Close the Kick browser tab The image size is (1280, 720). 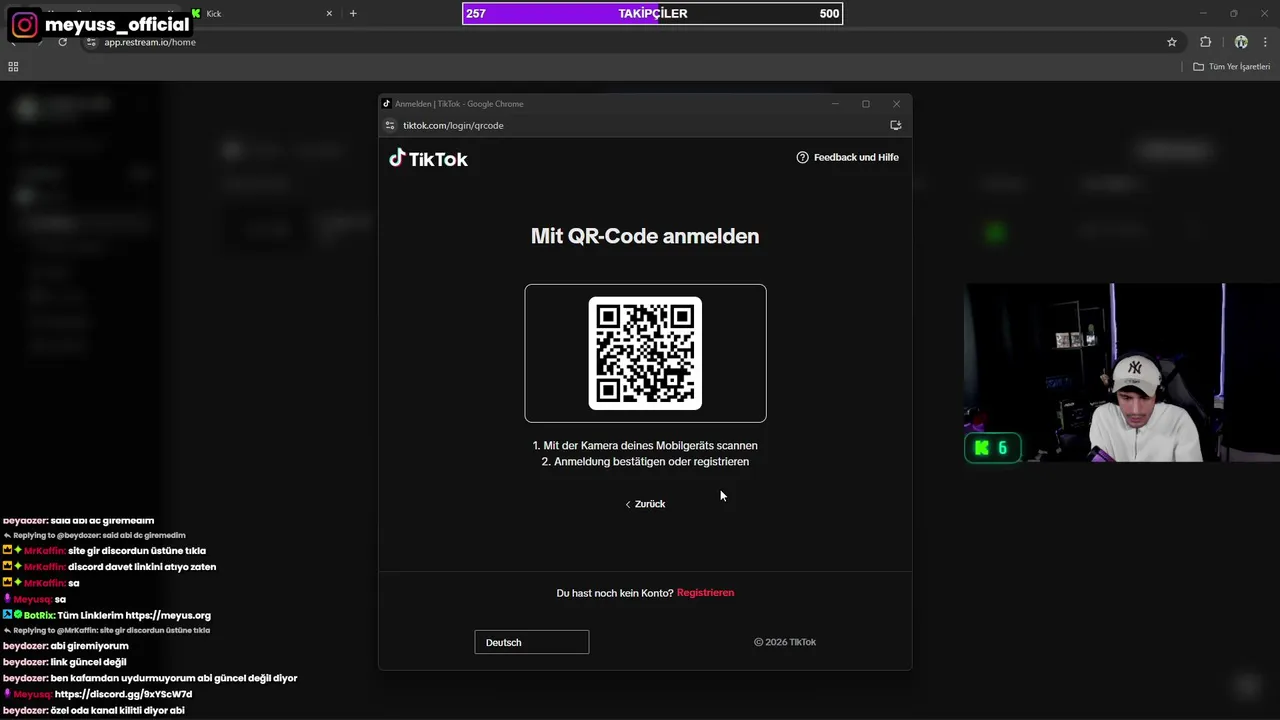click(329, 14)
